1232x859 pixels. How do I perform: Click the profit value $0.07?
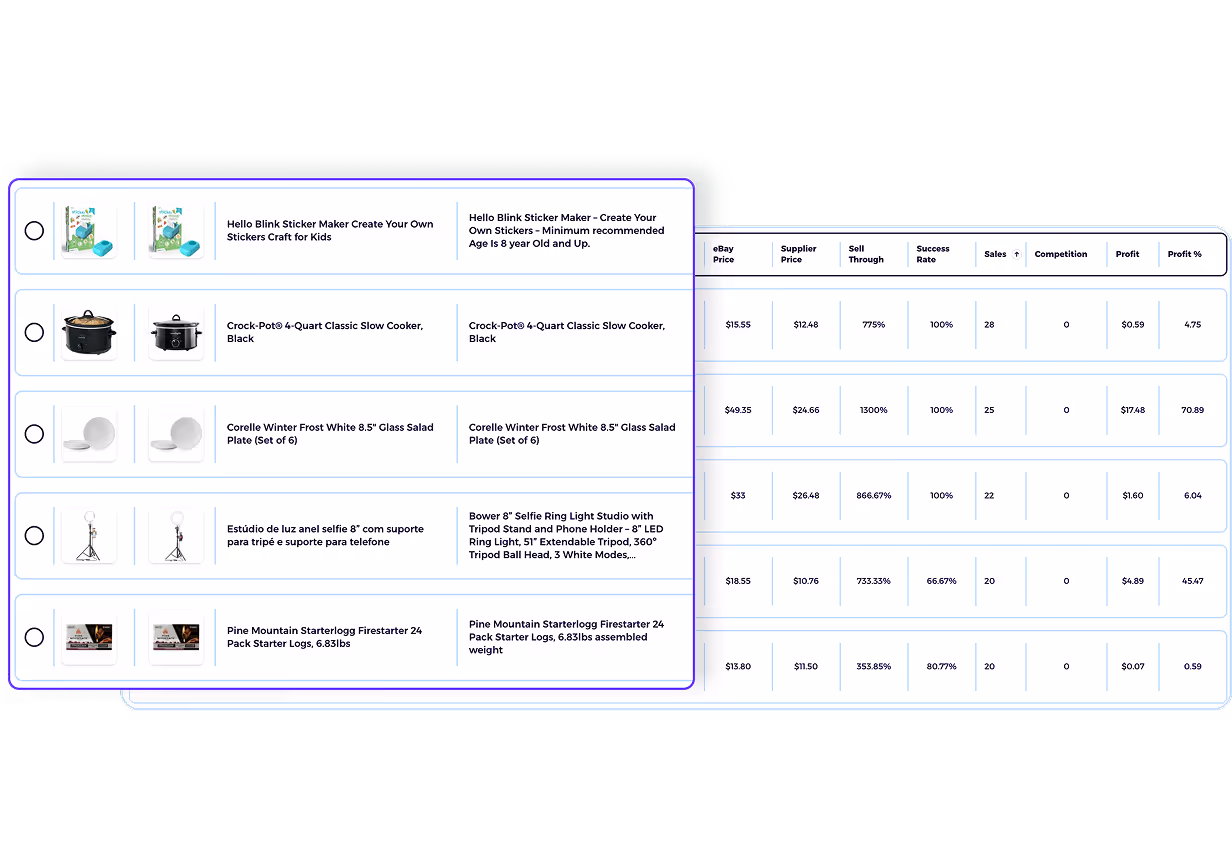1133,667
